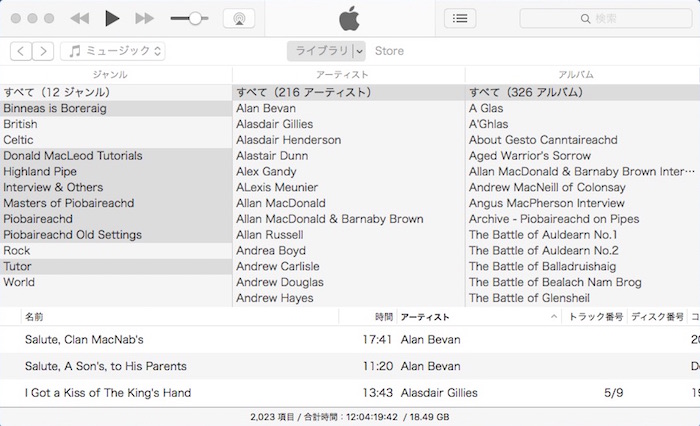Adjust the volume slider knob
Screen dimensions: 700x426
[194, 18]
